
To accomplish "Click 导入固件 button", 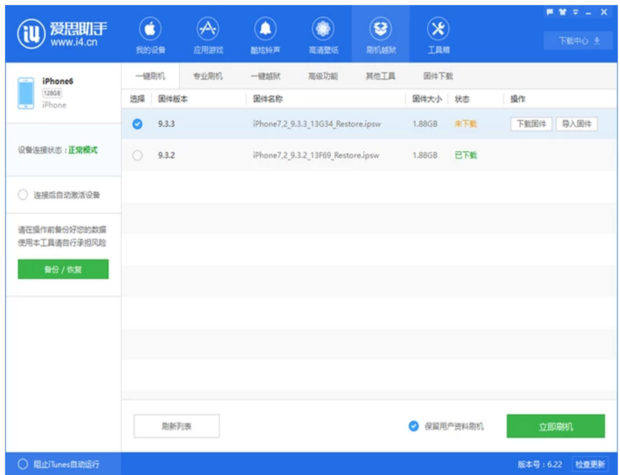I will [577, 124].
